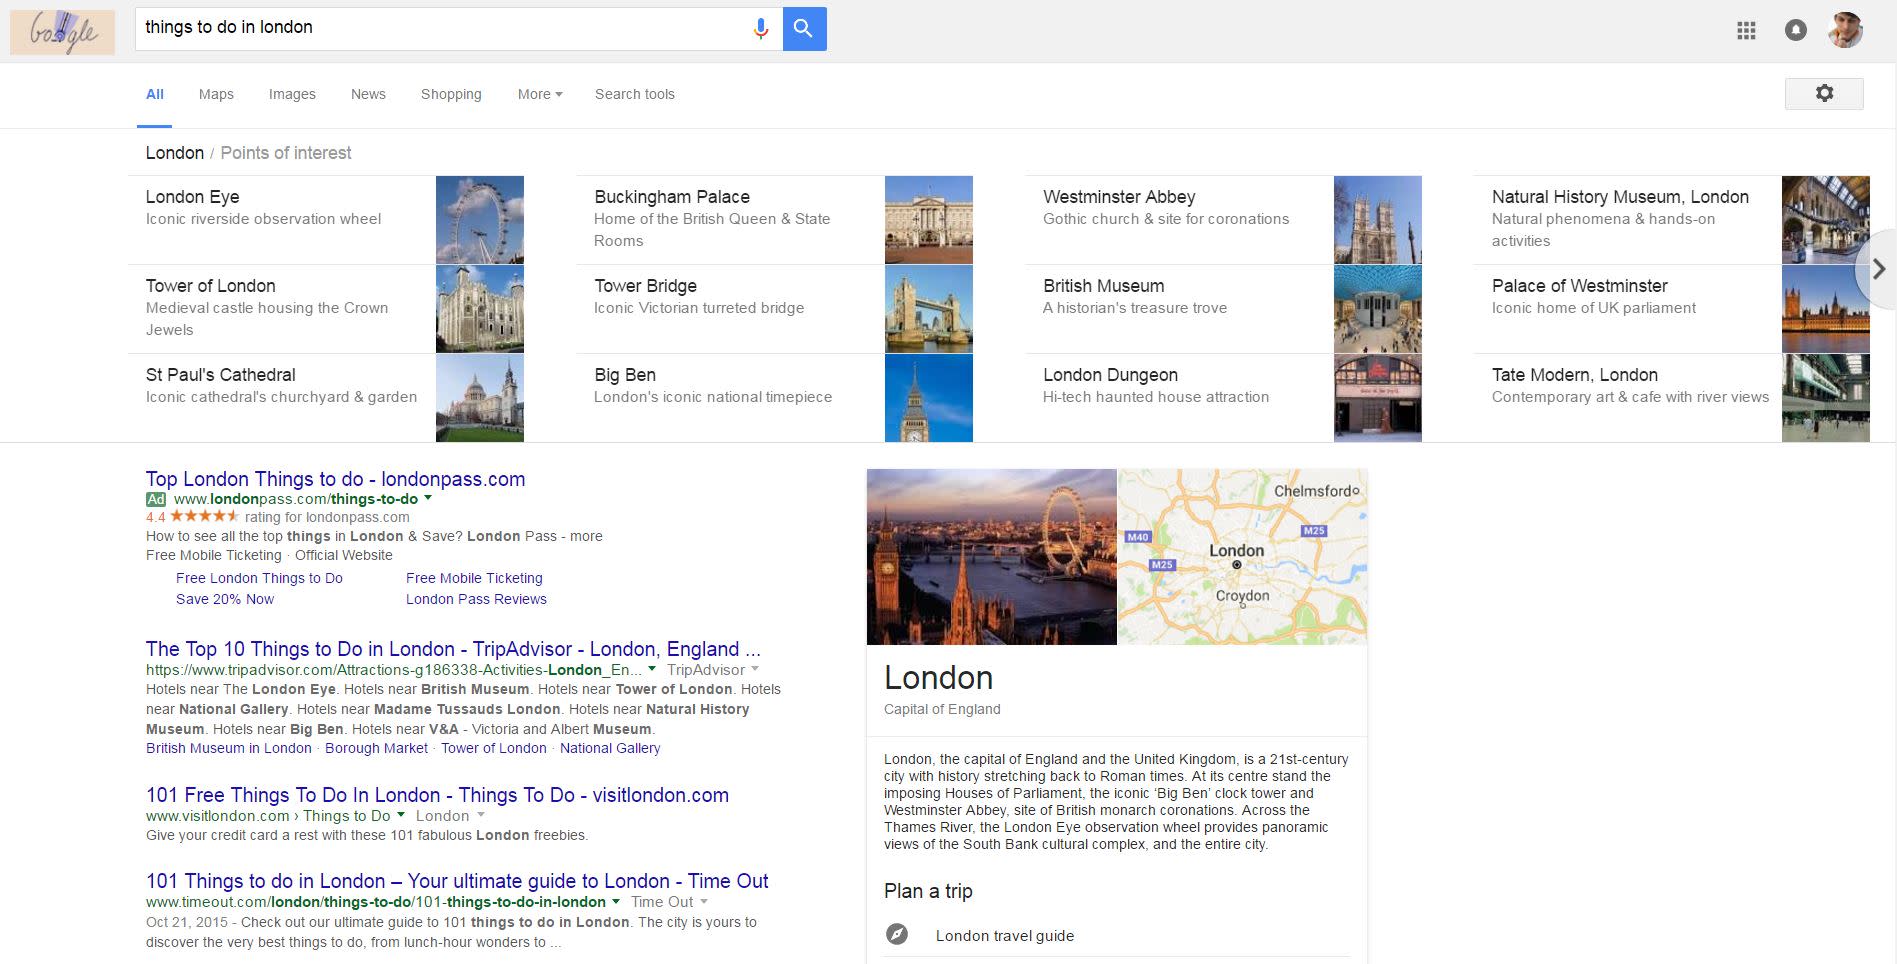Open the Free Mobile Ticketing sitelink
Screen dimensions: 1897x964
pos(474,578)
